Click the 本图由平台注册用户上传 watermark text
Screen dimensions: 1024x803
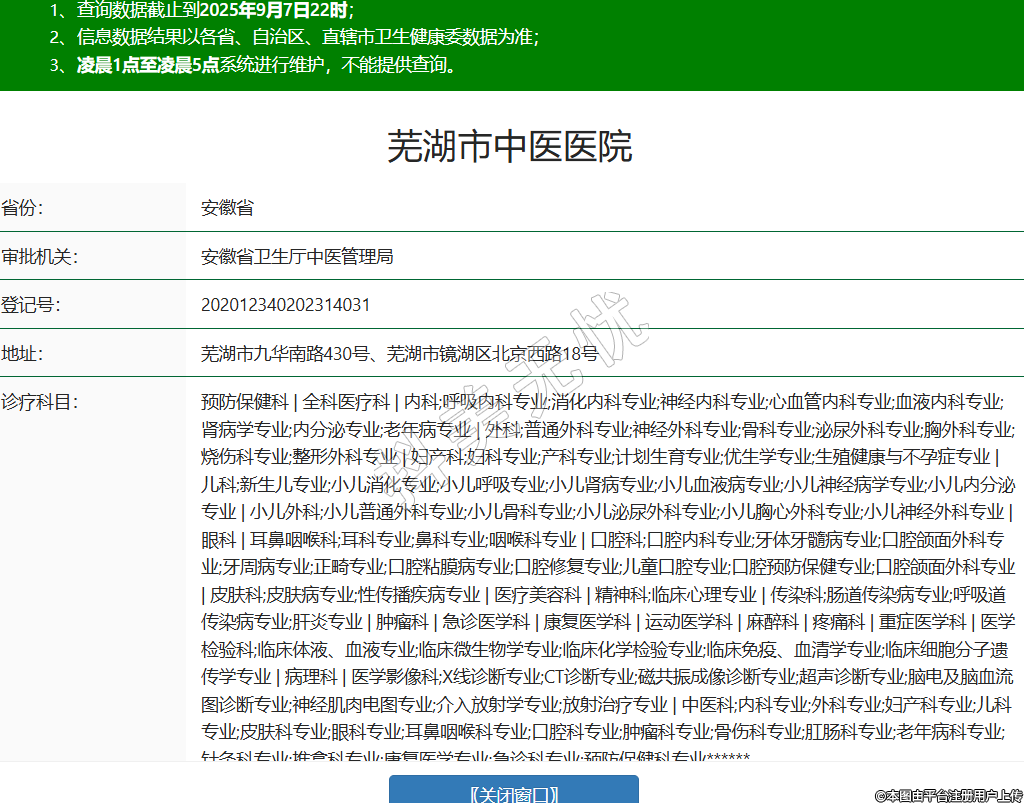click(948, 795)
